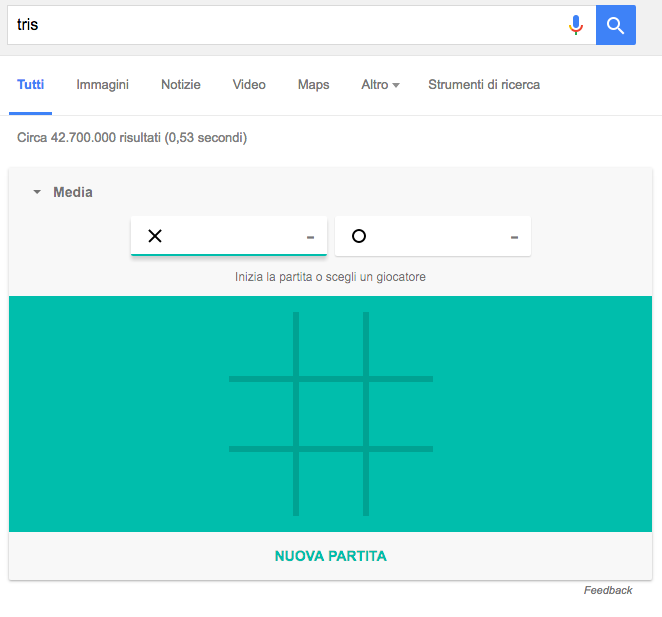Switch to the Immagini tab
The height and width of the screenshot is (617, 662).
pyautogui.click(x=102, y=85)
